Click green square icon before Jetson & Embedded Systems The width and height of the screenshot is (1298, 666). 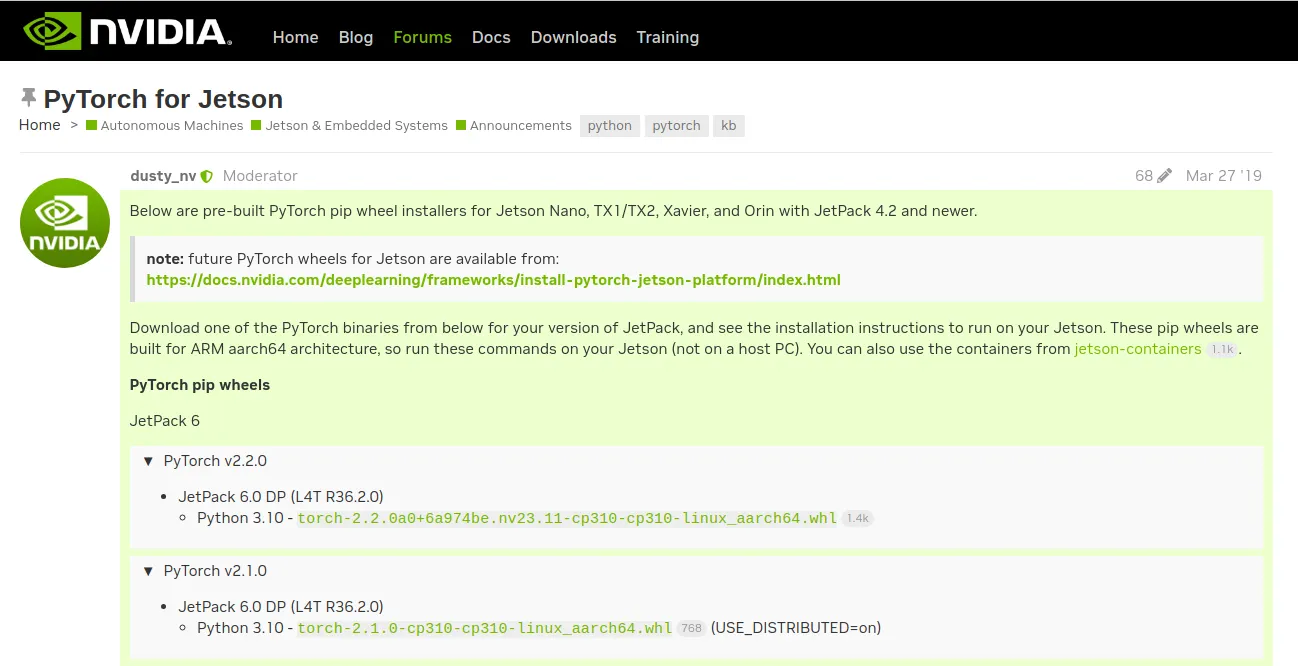click(x=256, y=125)
